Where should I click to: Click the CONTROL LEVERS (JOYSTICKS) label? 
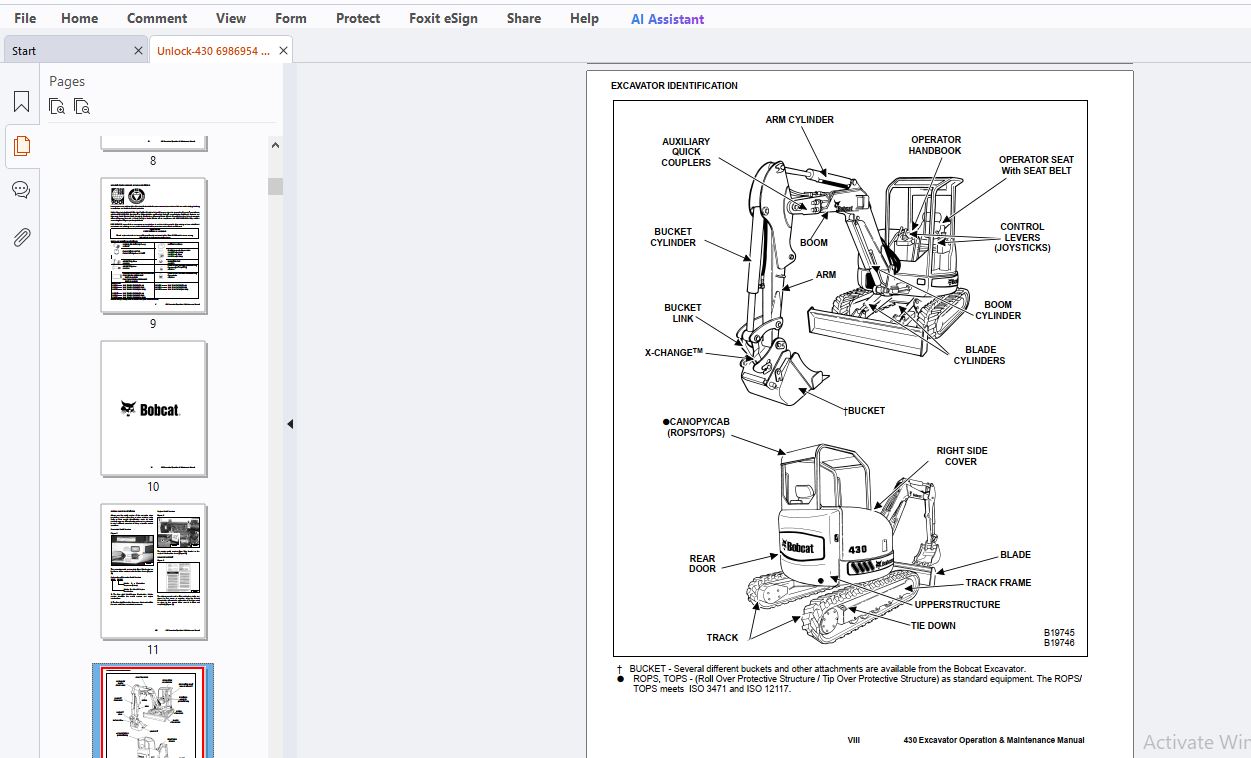pos(1022,238)
